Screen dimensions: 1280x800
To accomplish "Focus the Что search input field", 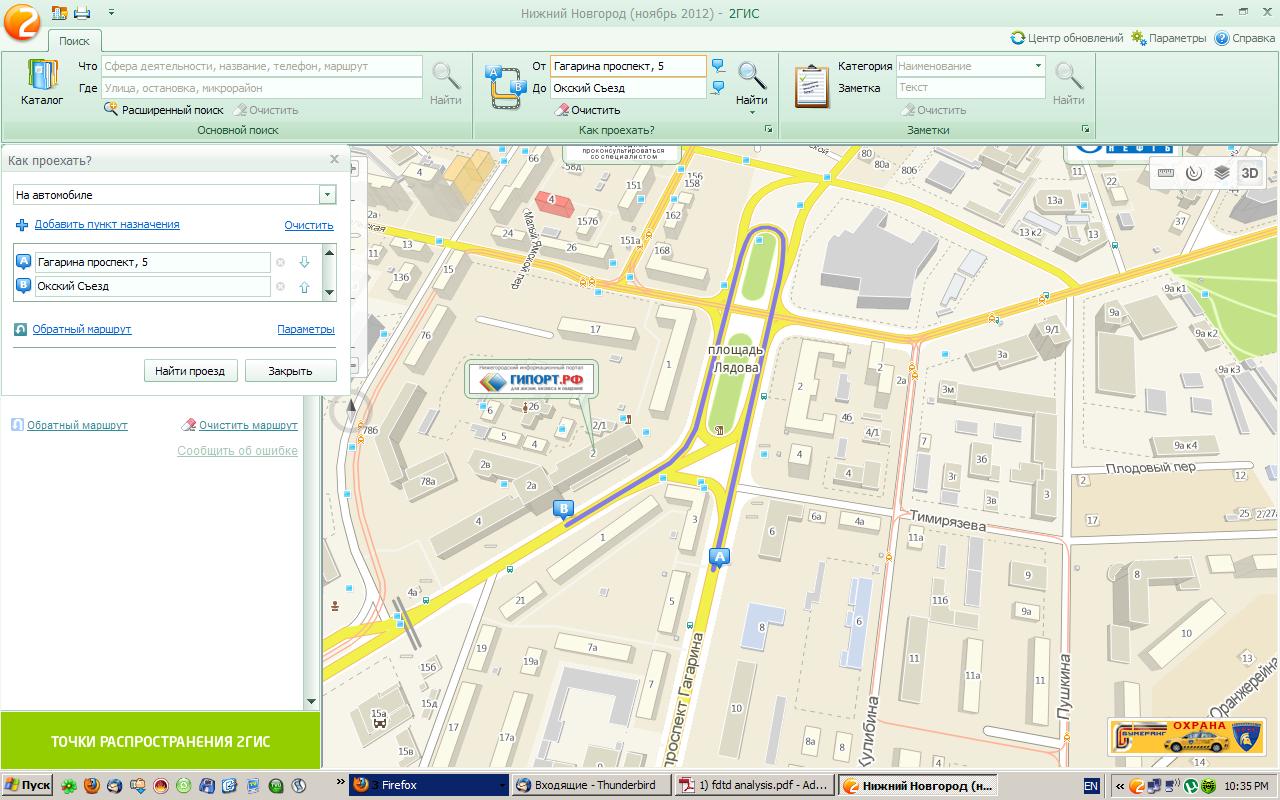I will pyautogui.click(x=262, y=66).
